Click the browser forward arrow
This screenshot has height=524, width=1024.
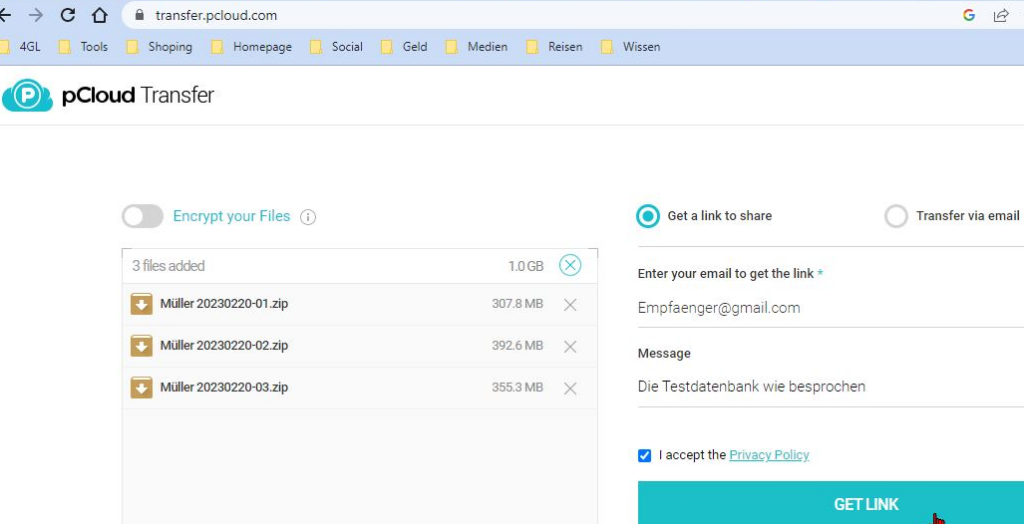pos(35,15)
